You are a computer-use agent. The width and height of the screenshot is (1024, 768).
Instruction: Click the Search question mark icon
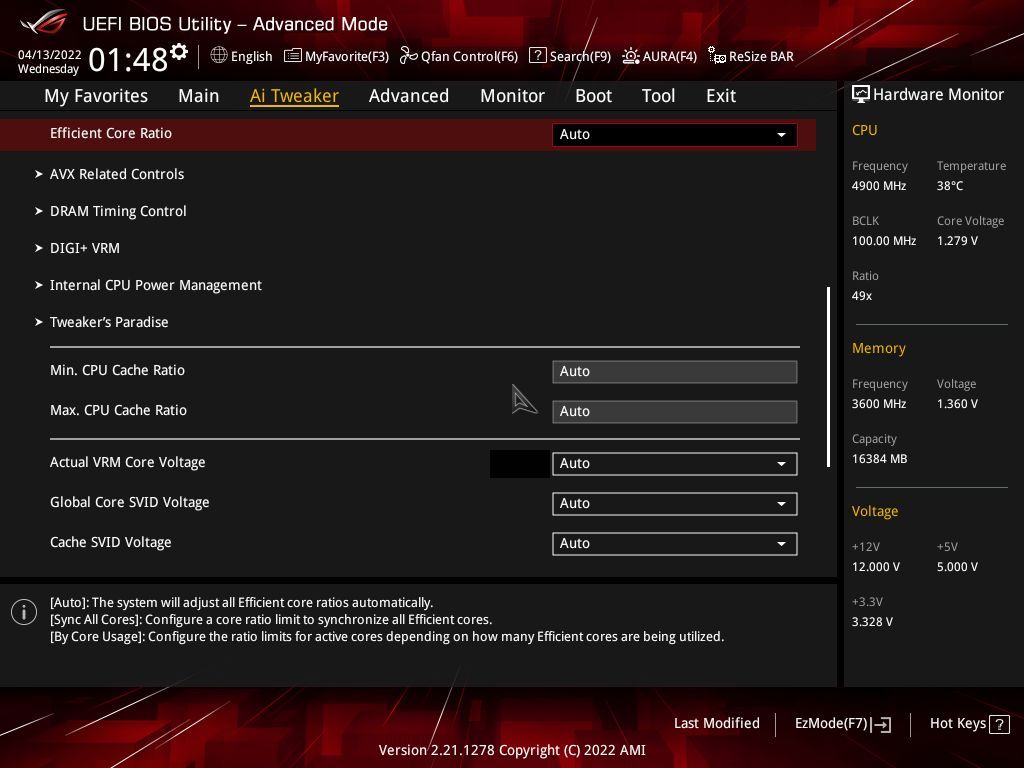click(x=537, y=56)
